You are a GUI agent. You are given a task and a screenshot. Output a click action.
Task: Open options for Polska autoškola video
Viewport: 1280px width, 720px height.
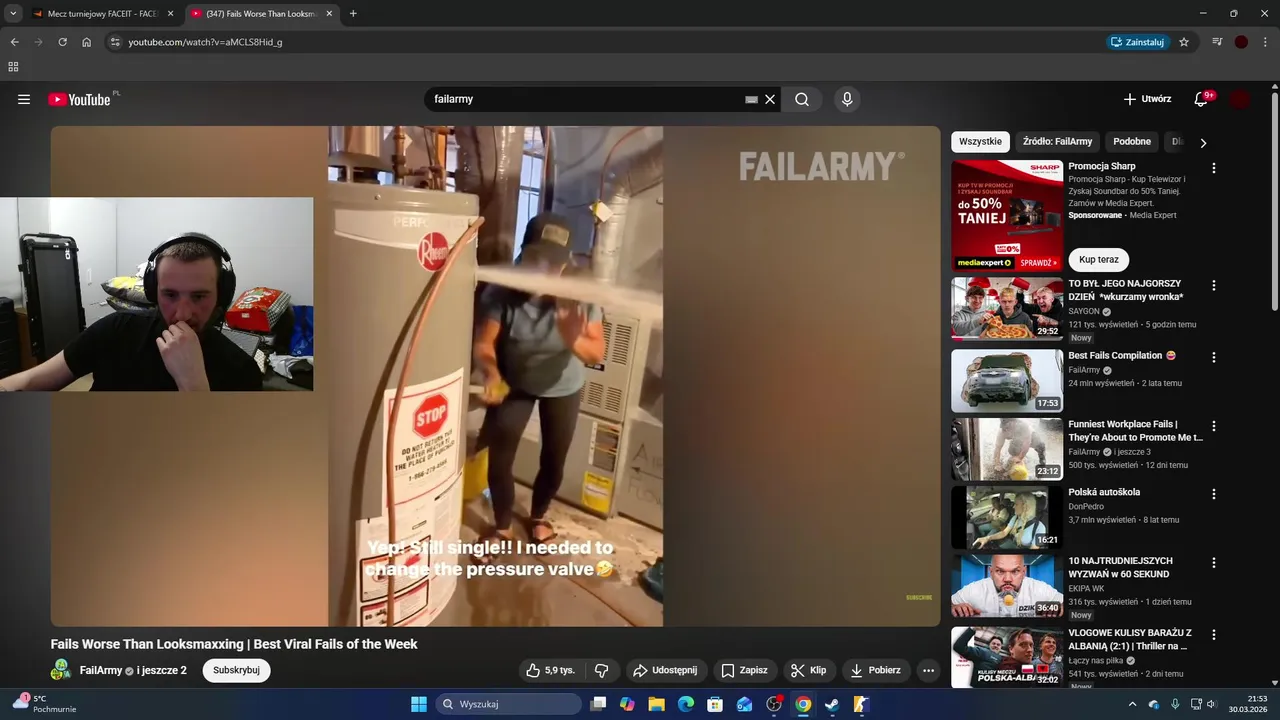pyautogui.click(x=1214, y=494)
